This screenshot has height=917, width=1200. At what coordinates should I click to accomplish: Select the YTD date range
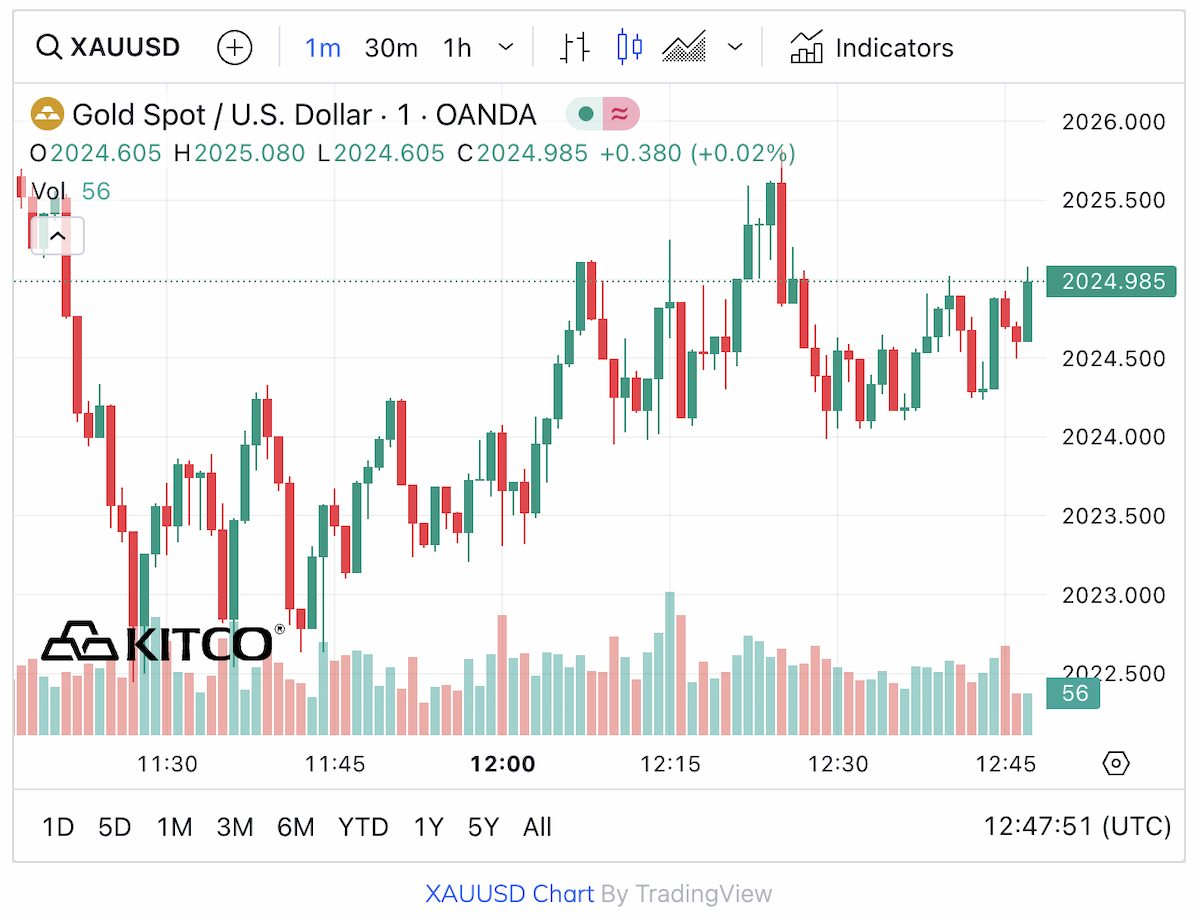[x=363, y=827]
